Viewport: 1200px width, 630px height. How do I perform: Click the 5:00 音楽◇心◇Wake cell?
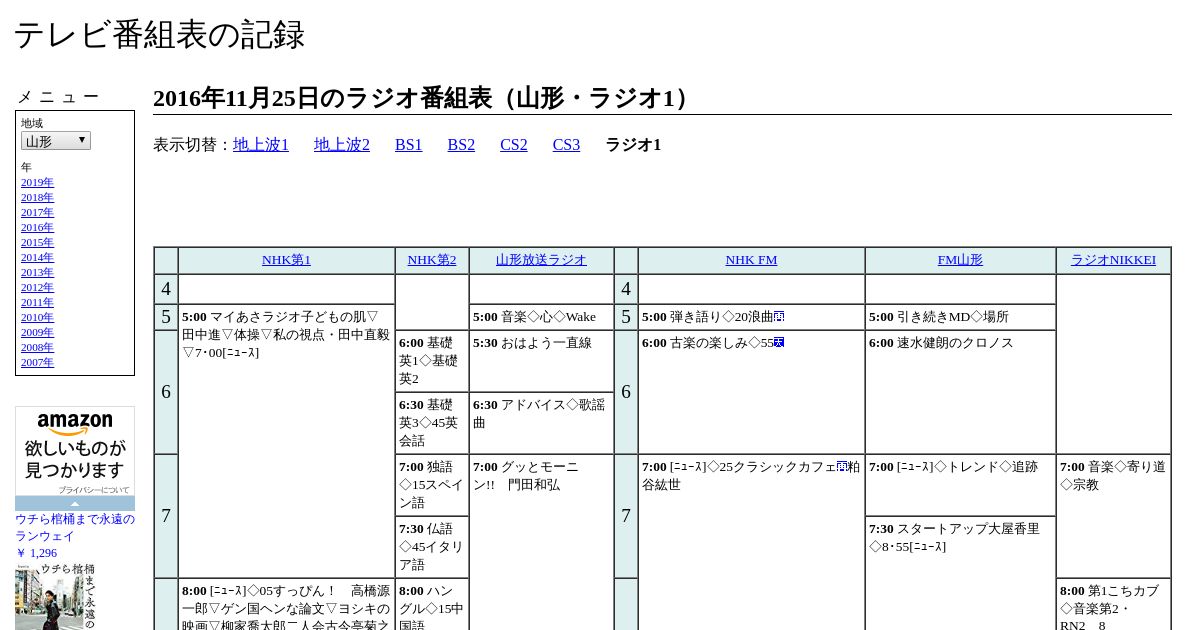click(x=541, y=317)
